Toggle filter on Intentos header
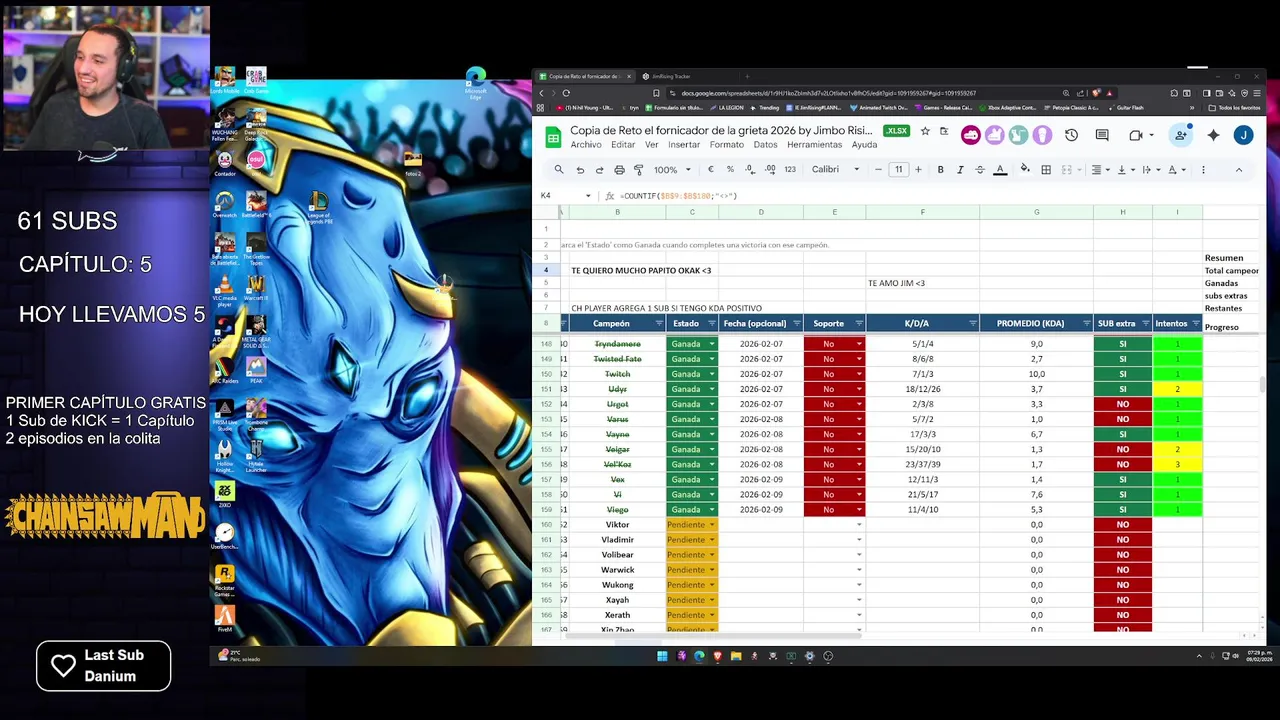This screenshot has width=1280, height=720. pos(1196,324)
